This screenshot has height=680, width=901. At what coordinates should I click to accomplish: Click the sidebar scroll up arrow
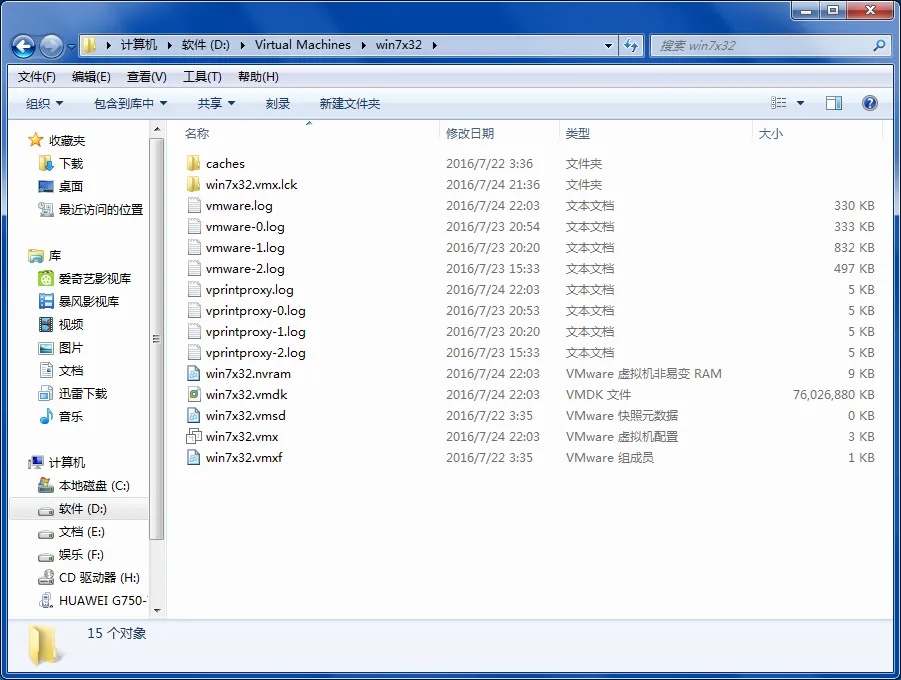157,129
